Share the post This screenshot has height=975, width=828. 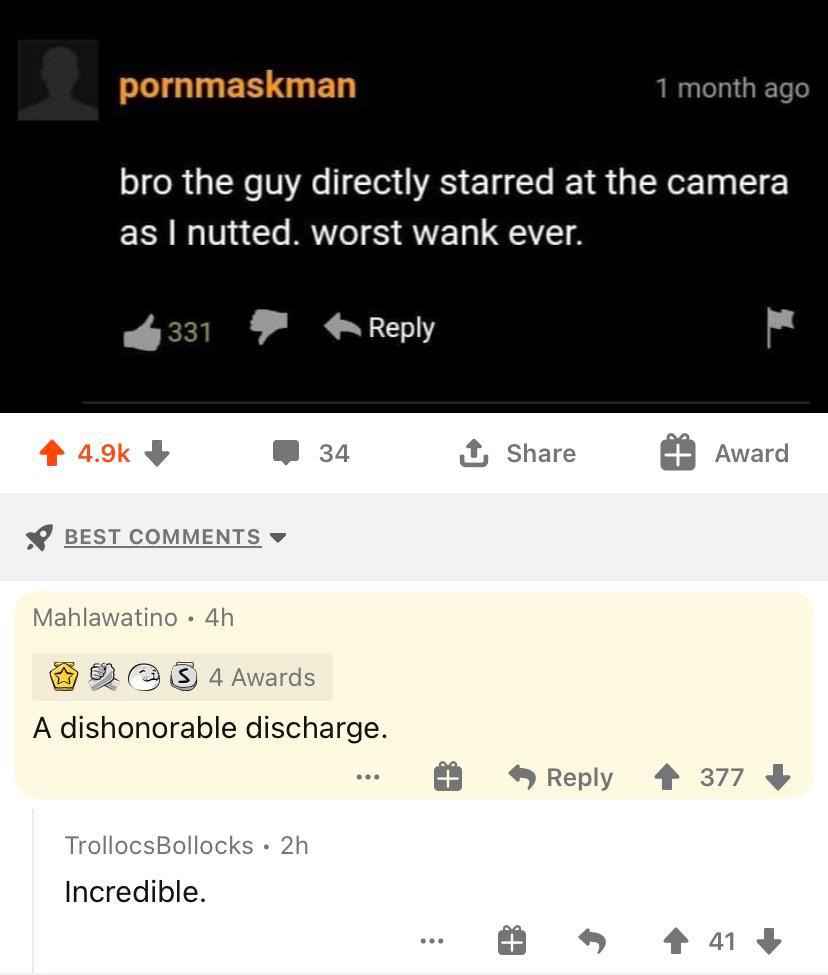pyautogui.click(x=518, y=453)
